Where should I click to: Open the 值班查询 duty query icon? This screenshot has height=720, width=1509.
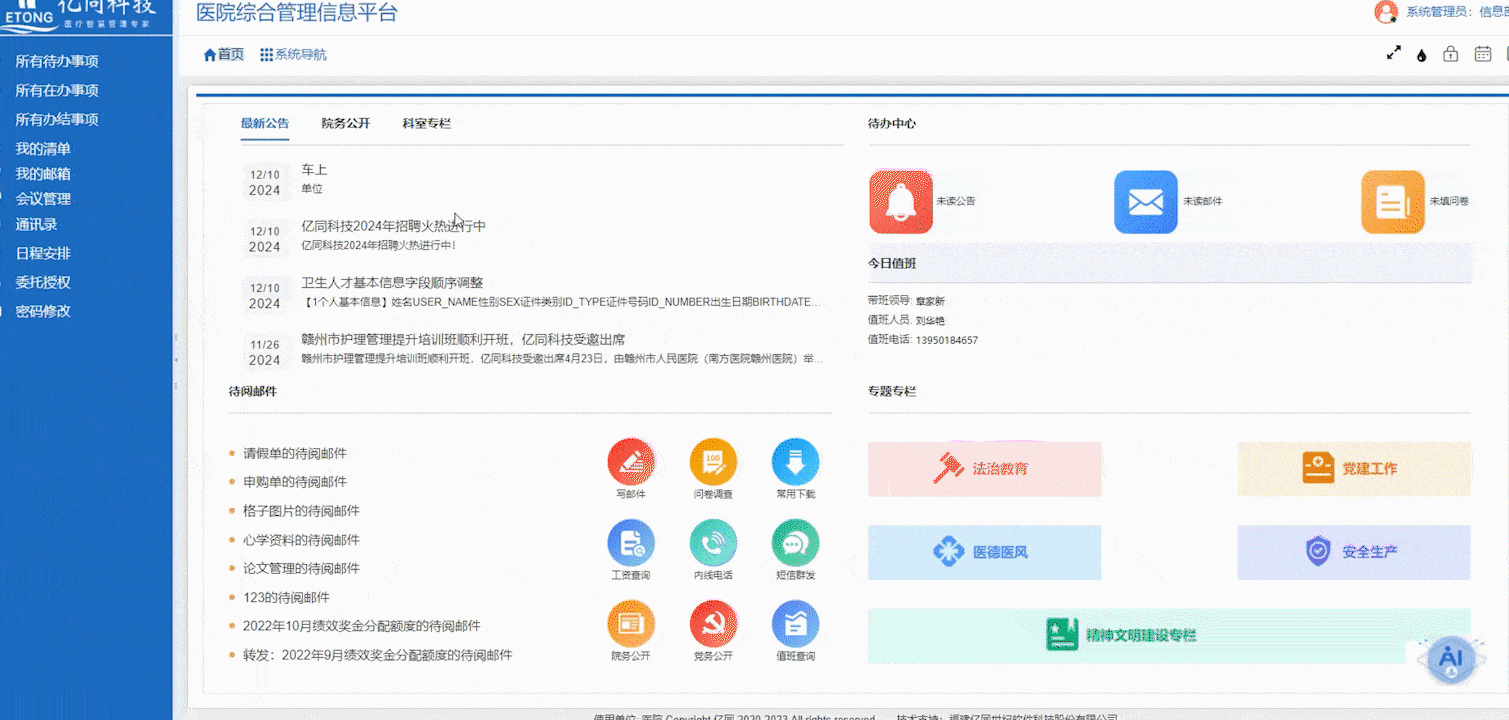pos(795,625)
